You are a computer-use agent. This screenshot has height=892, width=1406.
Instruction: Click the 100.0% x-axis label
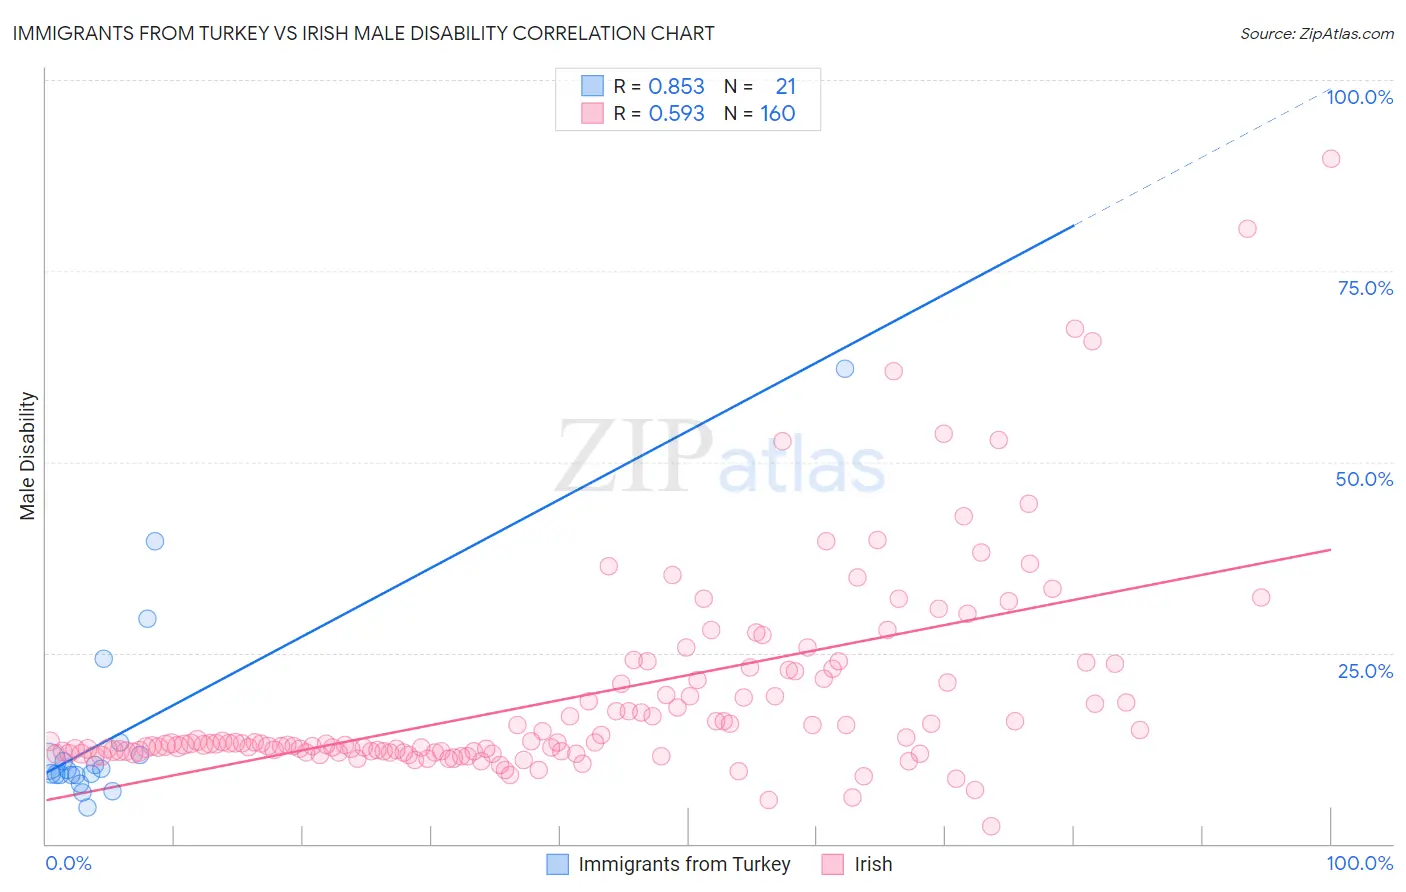pos(1360,863)
